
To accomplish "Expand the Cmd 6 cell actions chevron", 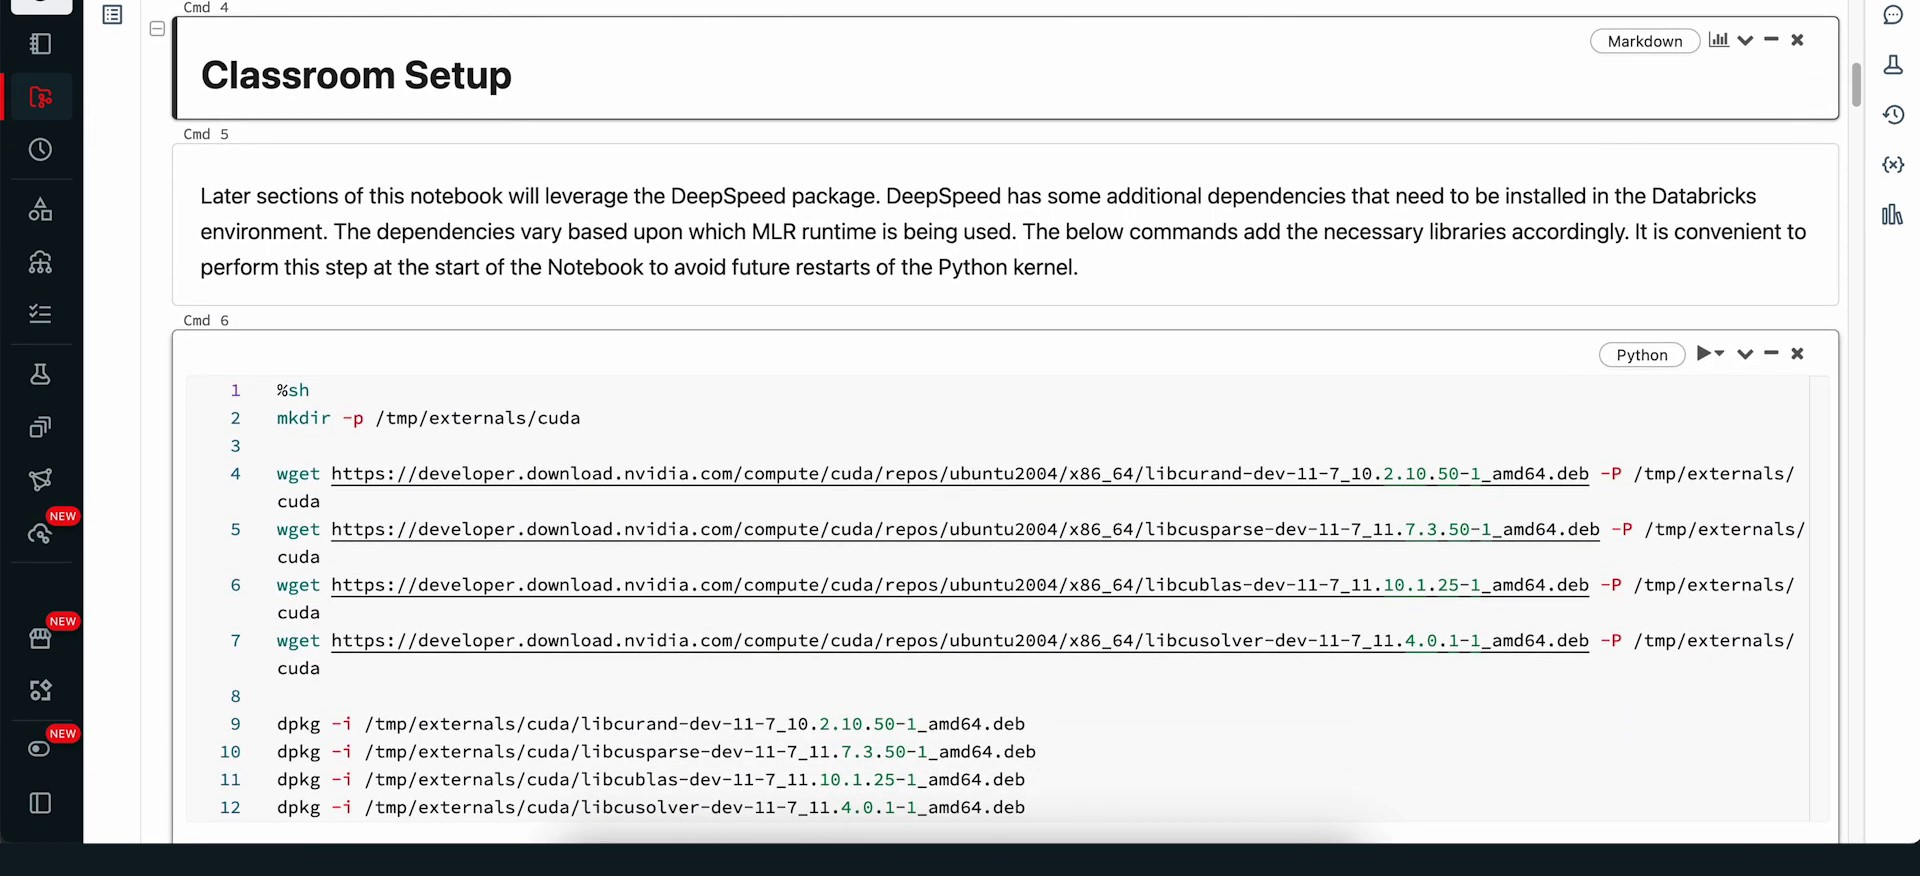I will point(1745,354).
